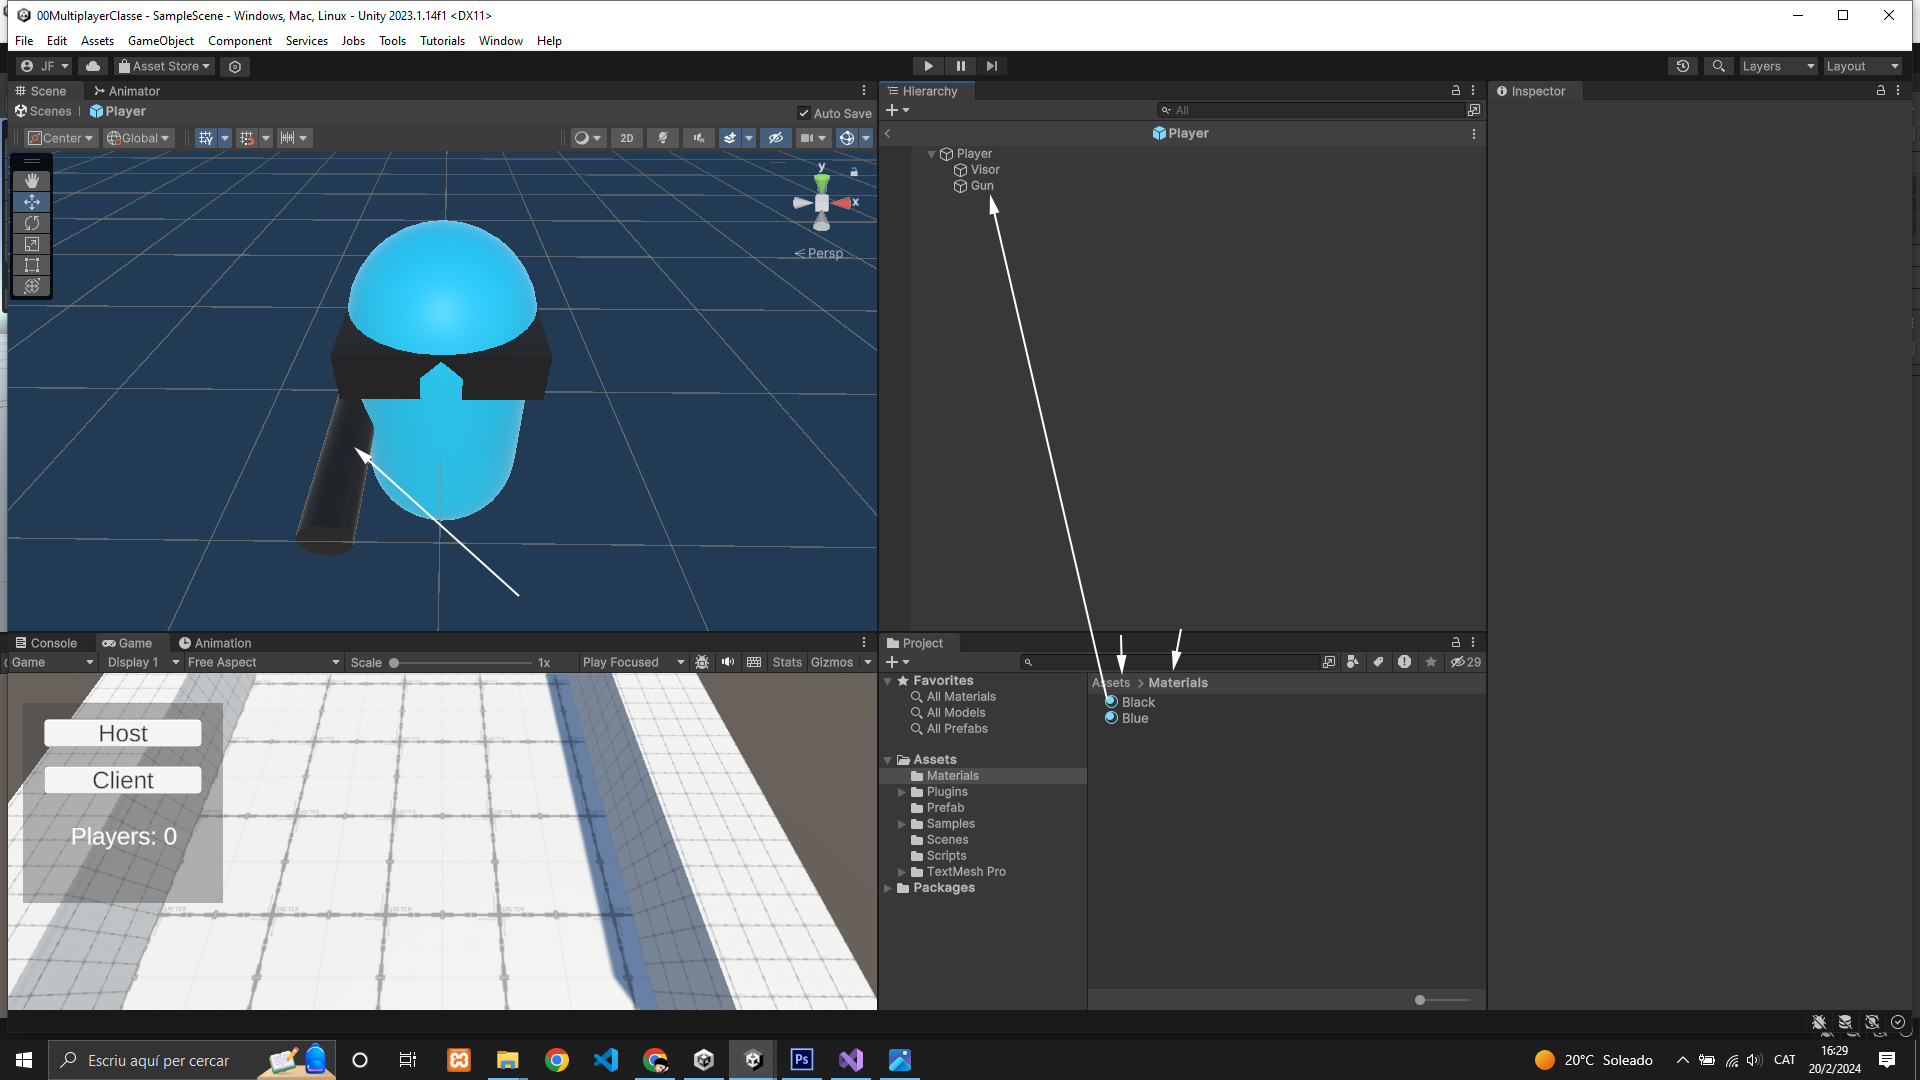Select the Rotate tool in Scene
Viewport: 1920px width, 1080px height.
32,223
